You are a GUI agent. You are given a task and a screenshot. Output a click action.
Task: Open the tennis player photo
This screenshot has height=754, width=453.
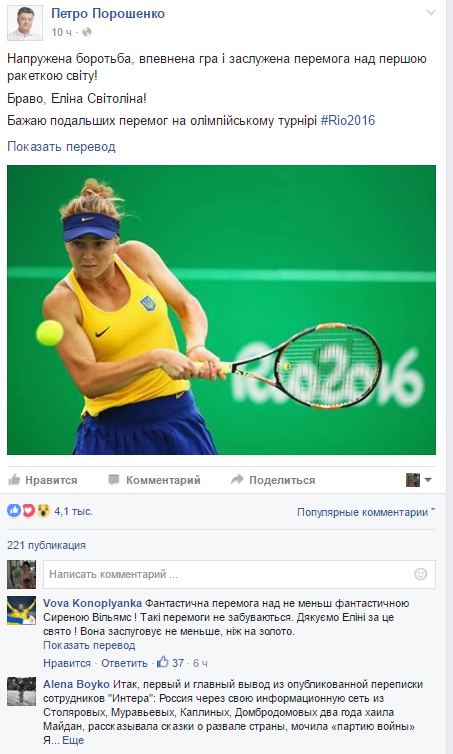click(221, 310)
